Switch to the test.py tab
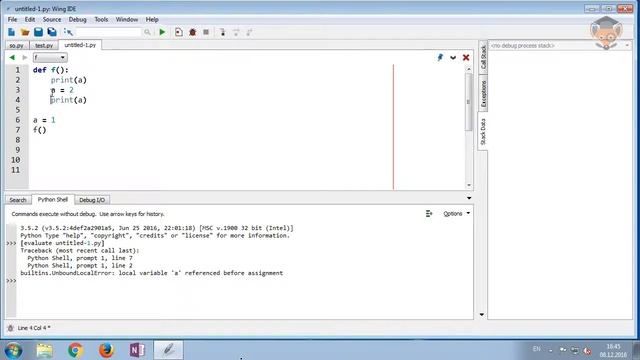This screenshot has width=640, height=360. click(x=44, y=45)
